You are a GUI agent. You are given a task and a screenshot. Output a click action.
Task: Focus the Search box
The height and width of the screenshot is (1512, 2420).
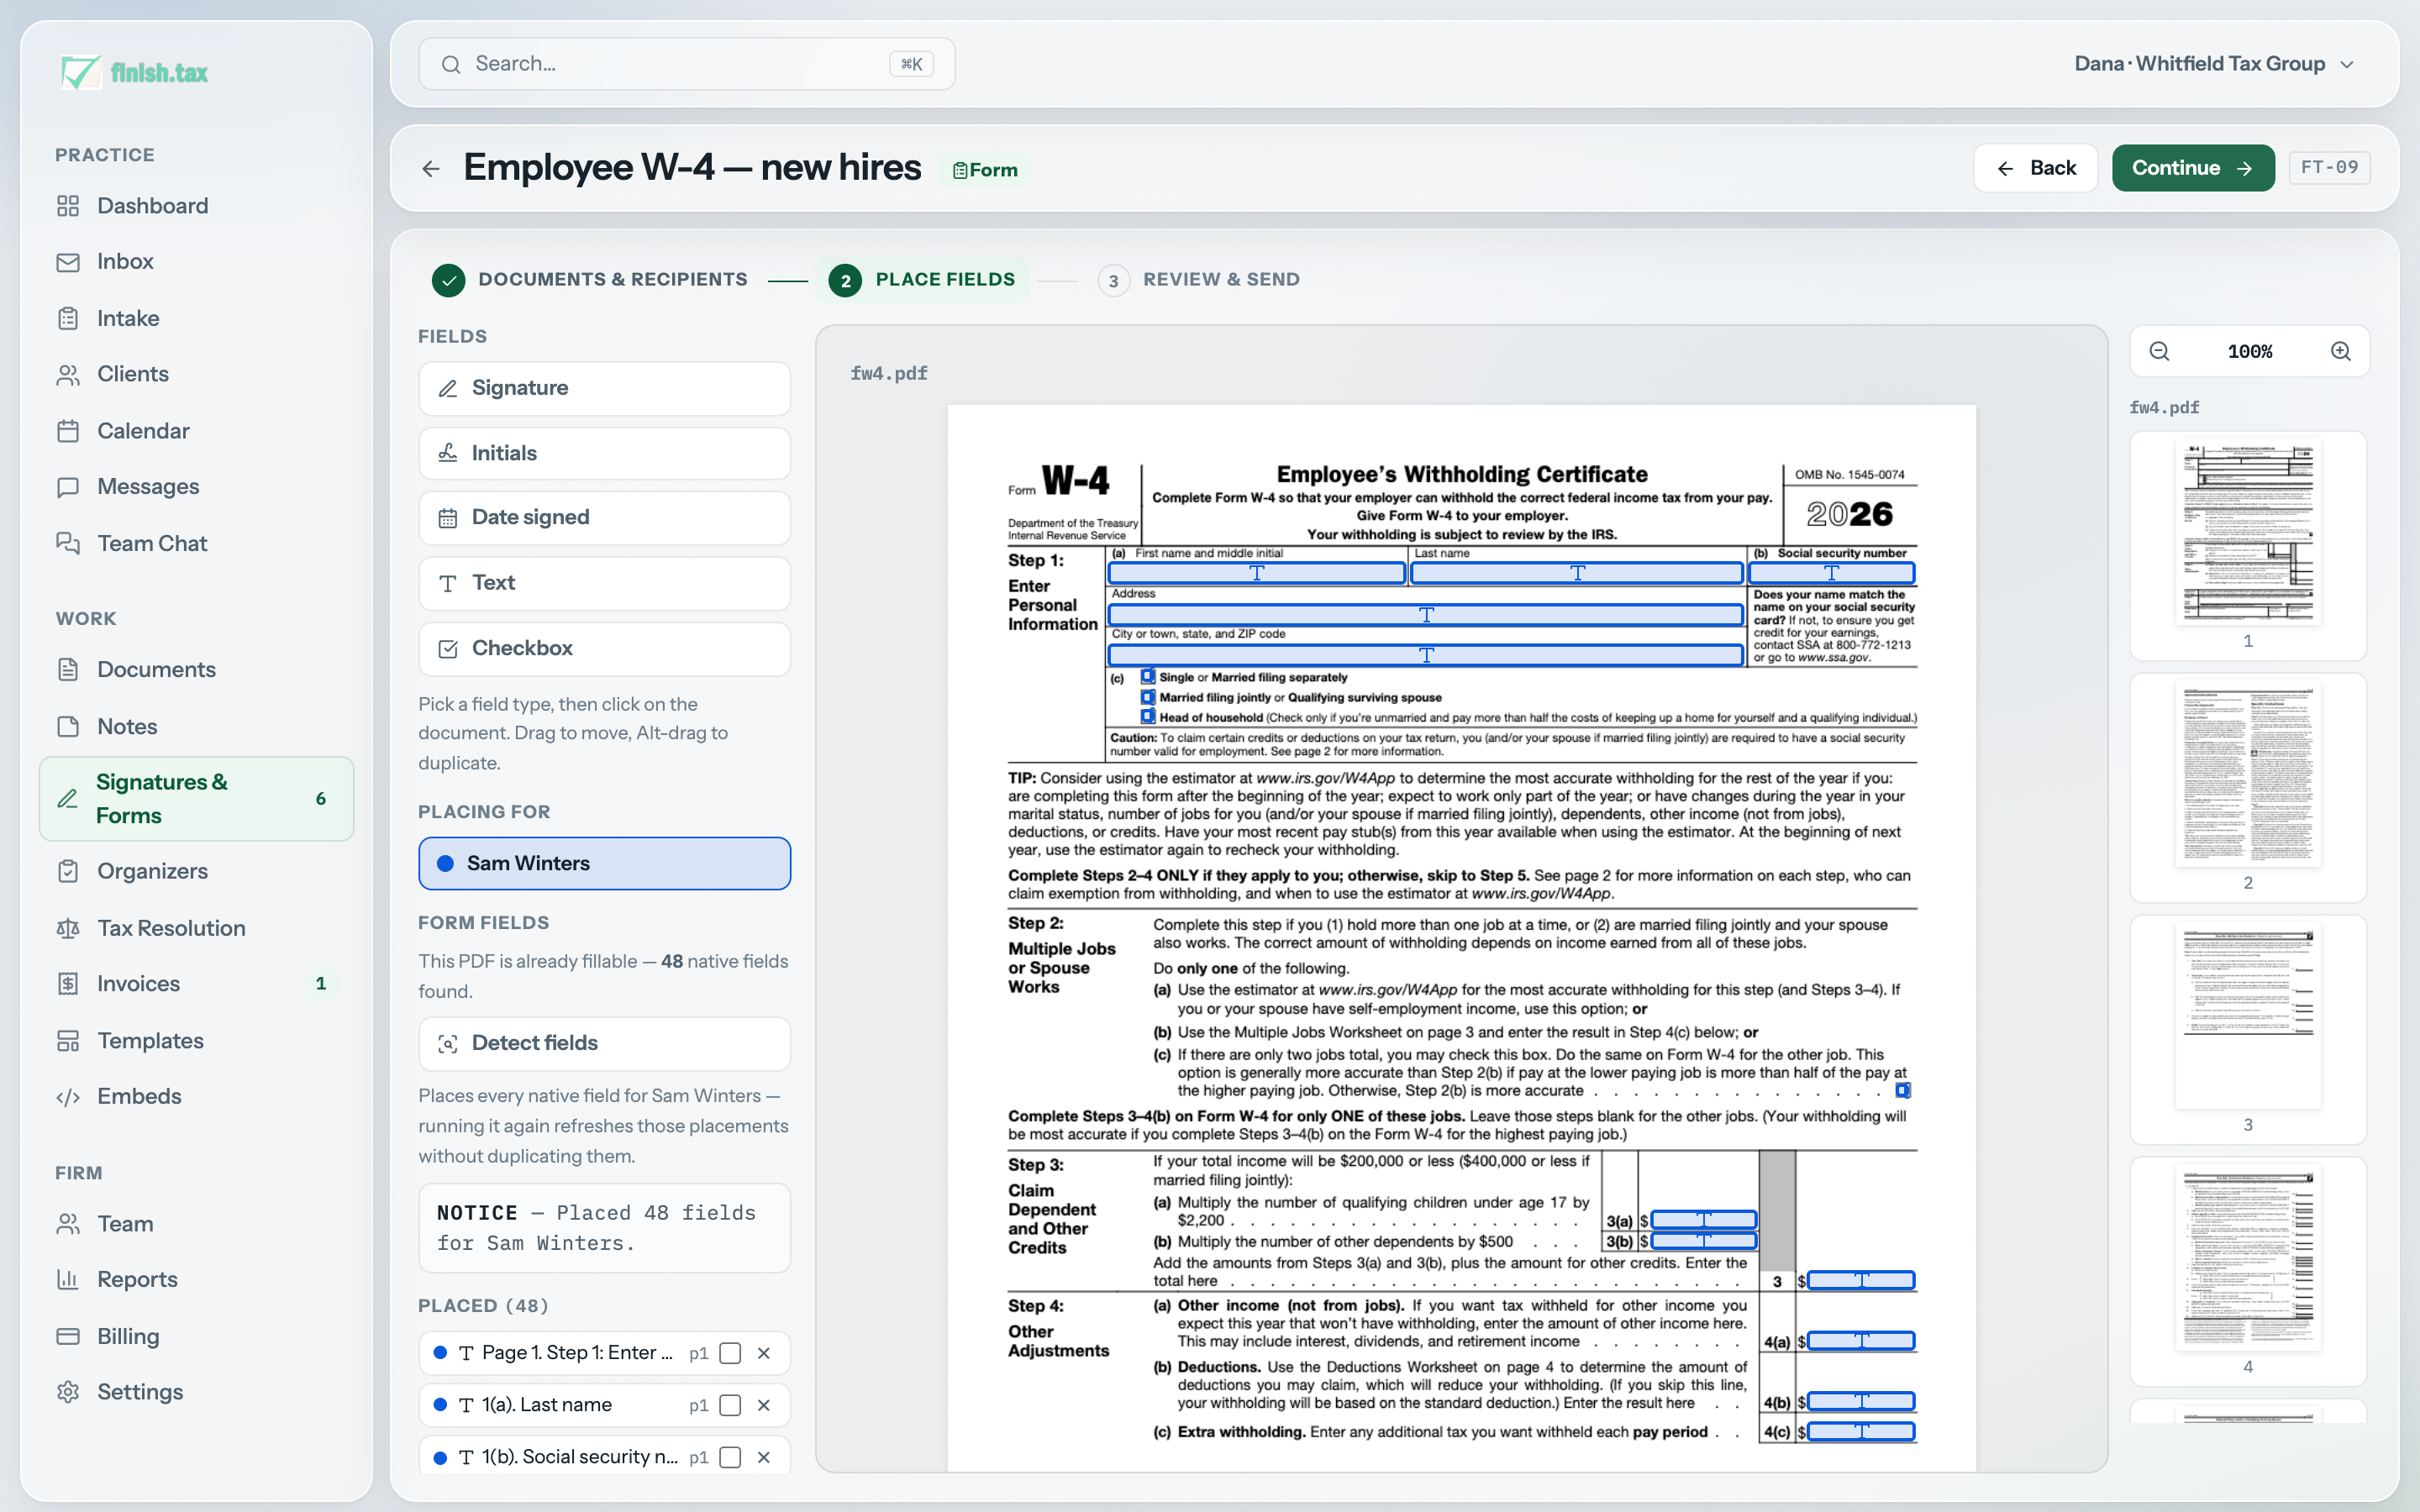[x=686, y=64]
